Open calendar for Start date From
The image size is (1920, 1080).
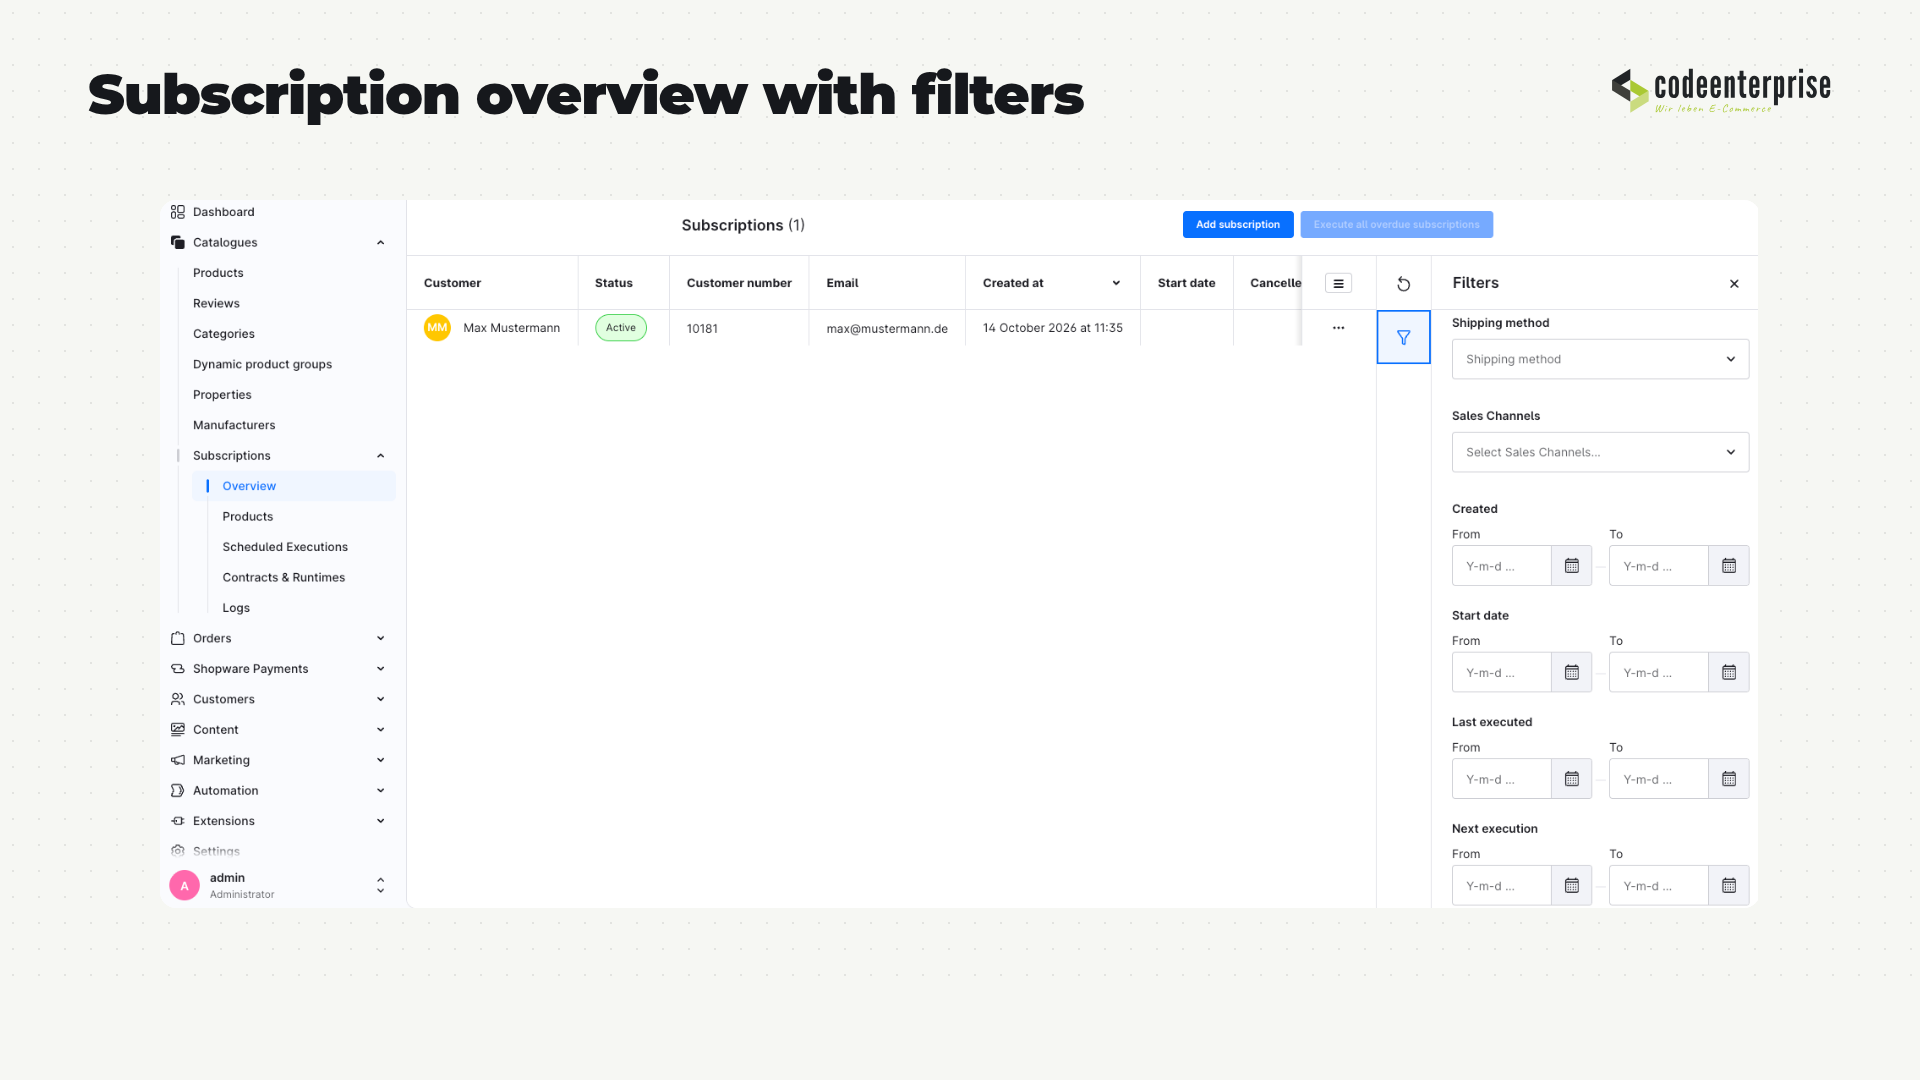click(1572, 673)
